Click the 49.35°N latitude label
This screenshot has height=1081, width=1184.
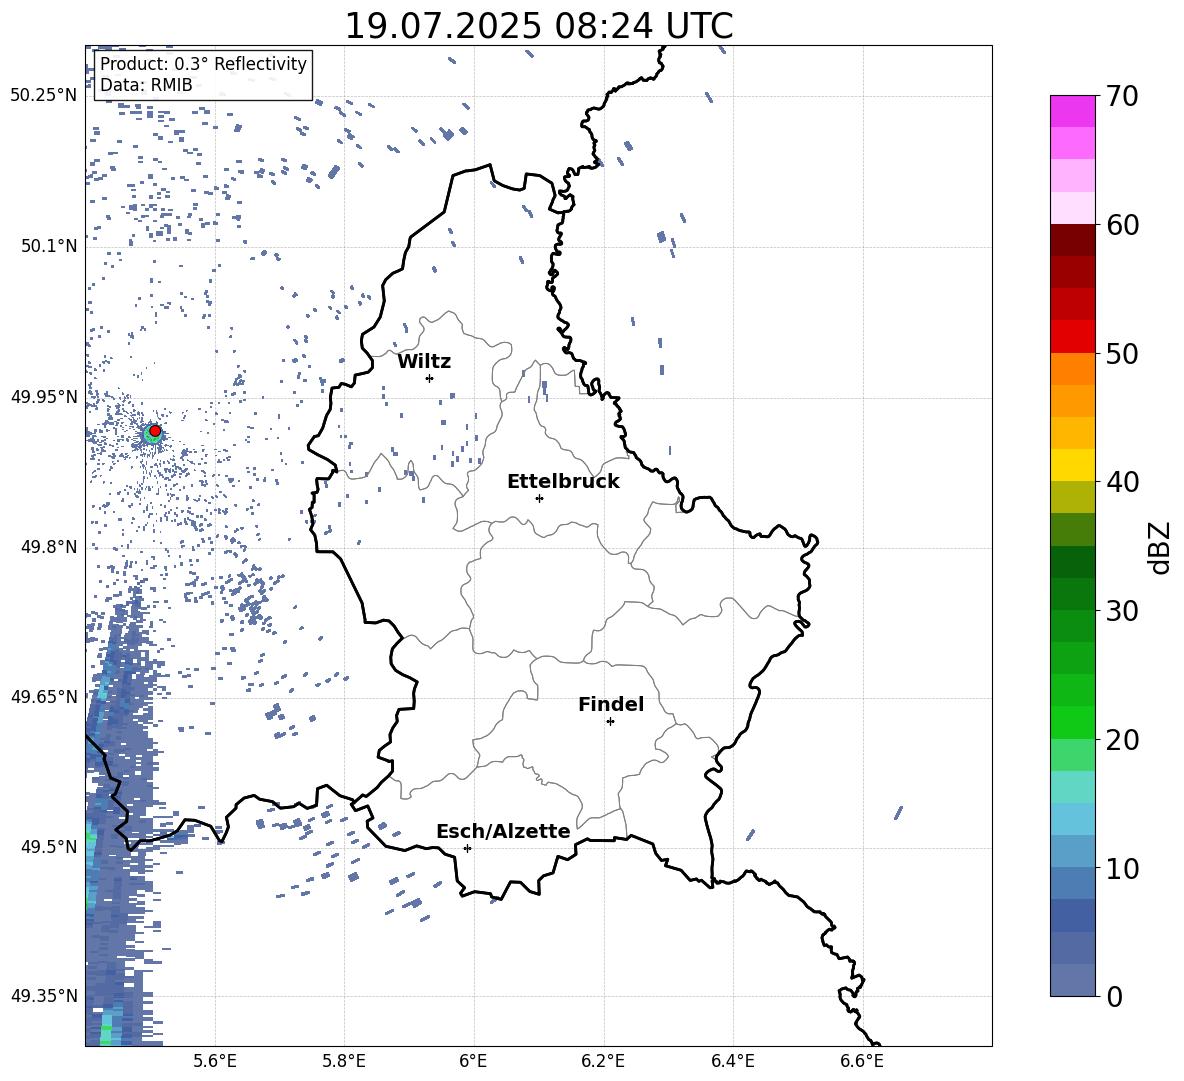coord(44,996)
